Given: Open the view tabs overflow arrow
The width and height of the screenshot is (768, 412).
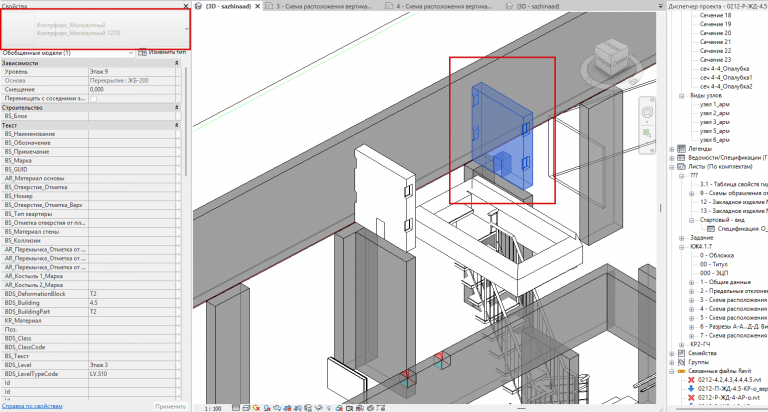Looking at the screenshot, I should pos(660,6).
